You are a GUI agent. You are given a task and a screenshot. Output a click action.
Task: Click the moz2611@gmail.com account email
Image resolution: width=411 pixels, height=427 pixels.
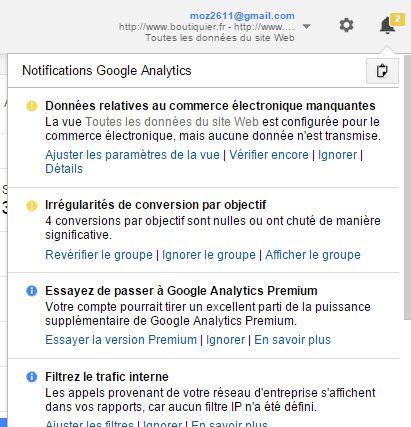click(x=242, y=16)
